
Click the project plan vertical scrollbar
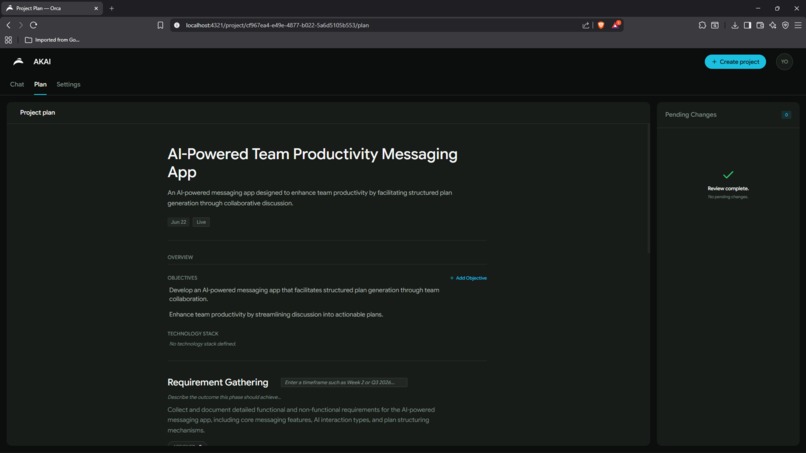coord(649,189)
